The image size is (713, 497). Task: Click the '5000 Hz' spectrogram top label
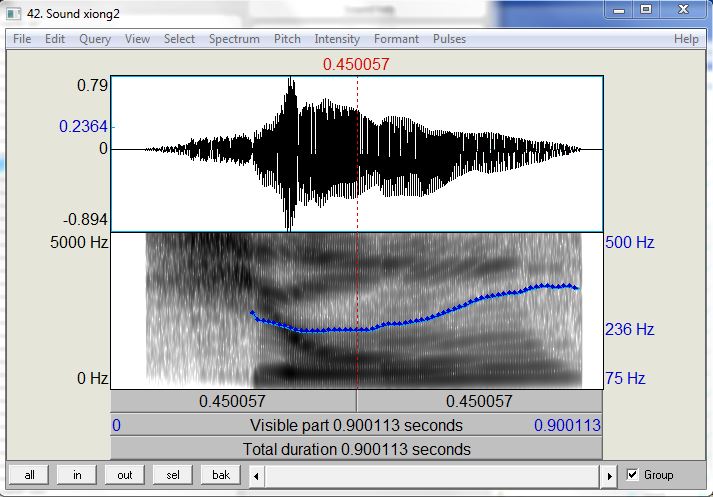[x=79, y=242]
